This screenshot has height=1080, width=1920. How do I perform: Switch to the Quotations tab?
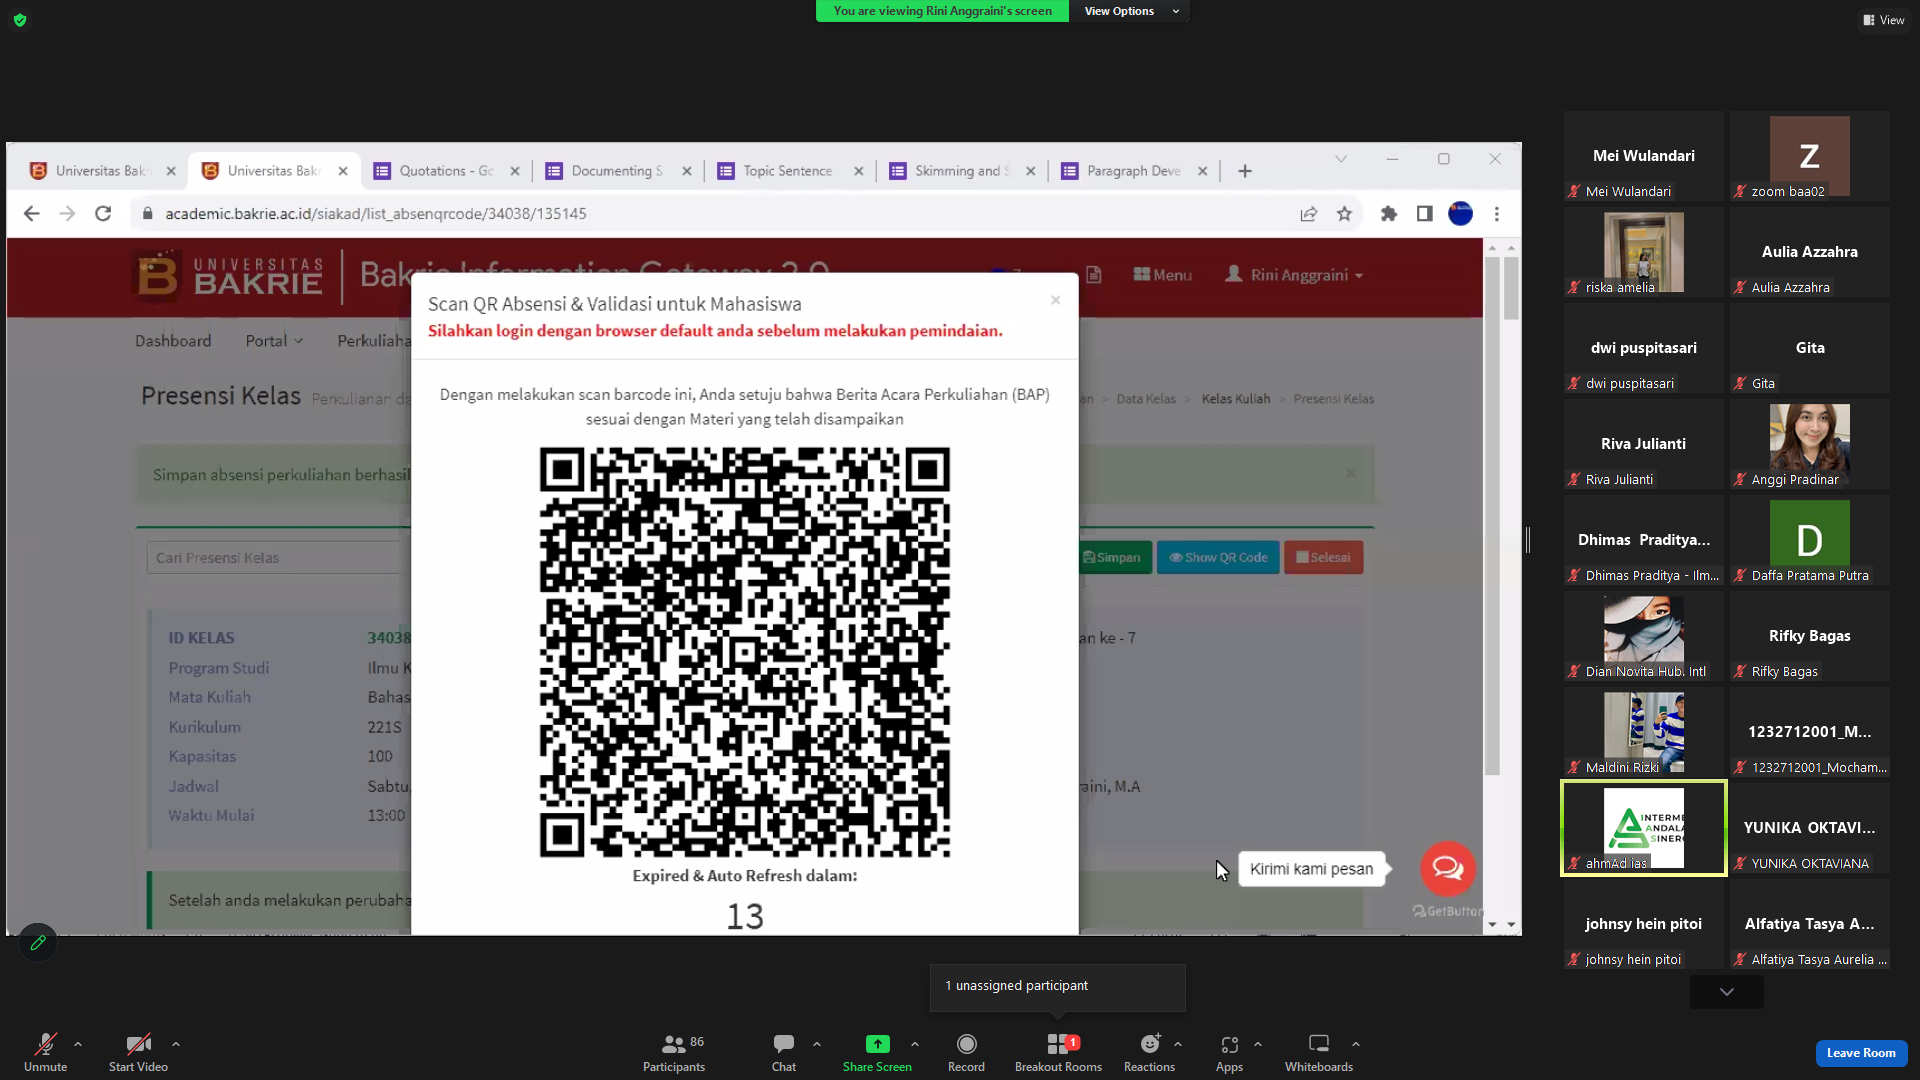pos(445,171)
